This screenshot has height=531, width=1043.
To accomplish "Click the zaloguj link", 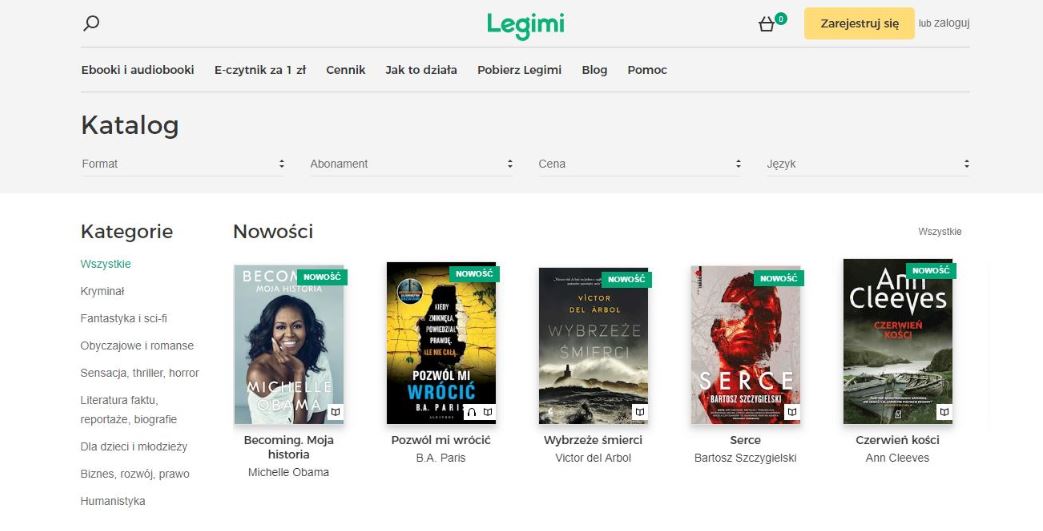I will 952,23.
